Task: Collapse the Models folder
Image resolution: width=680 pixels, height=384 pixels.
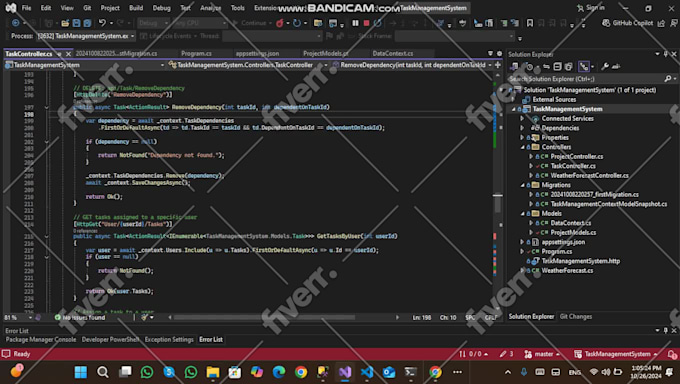Action: pos(523,213)
